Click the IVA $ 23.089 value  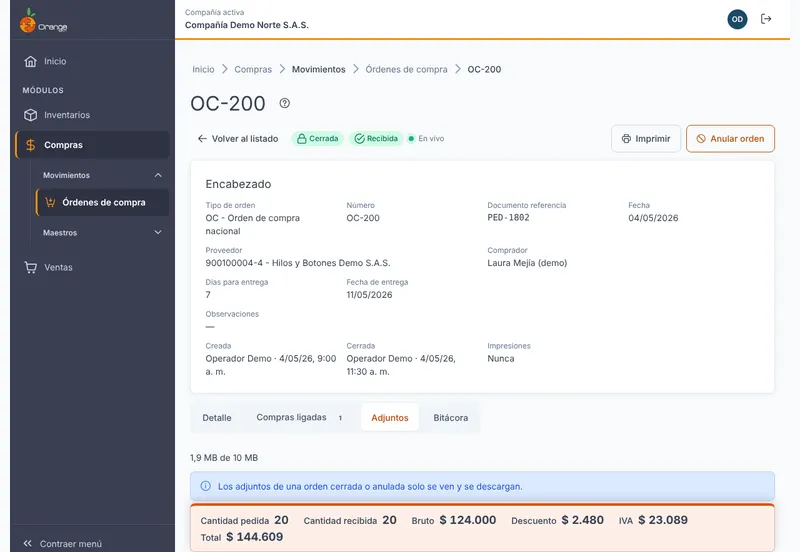663,520
